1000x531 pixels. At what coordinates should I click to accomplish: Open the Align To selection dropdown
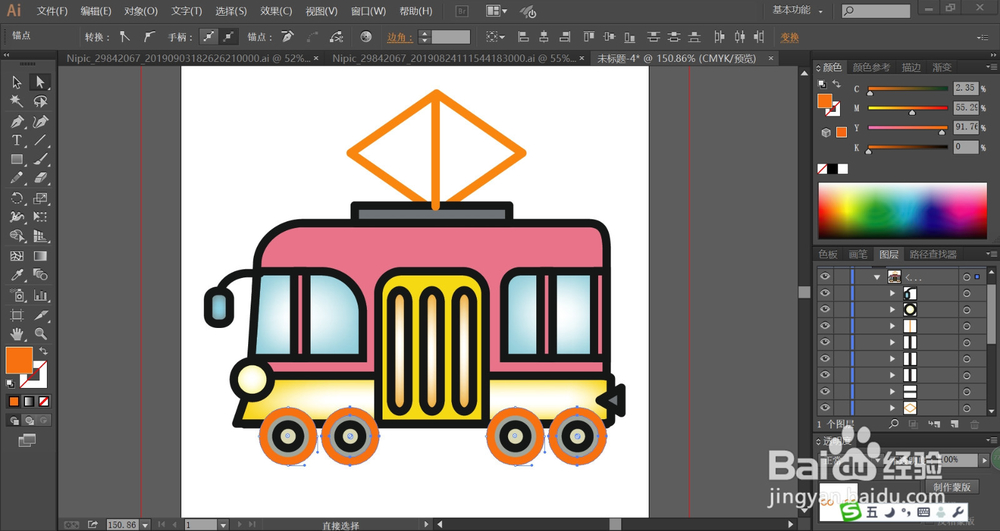pyautogui.click(x=495, y=37)
